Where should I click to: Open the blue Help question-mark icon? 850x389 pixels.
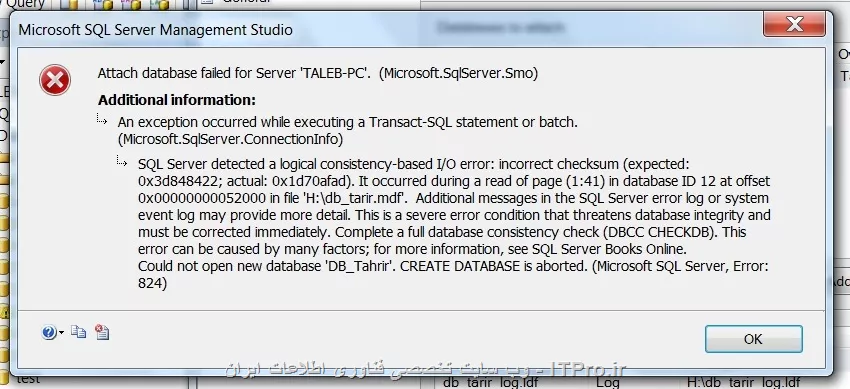tap(48, 332)
